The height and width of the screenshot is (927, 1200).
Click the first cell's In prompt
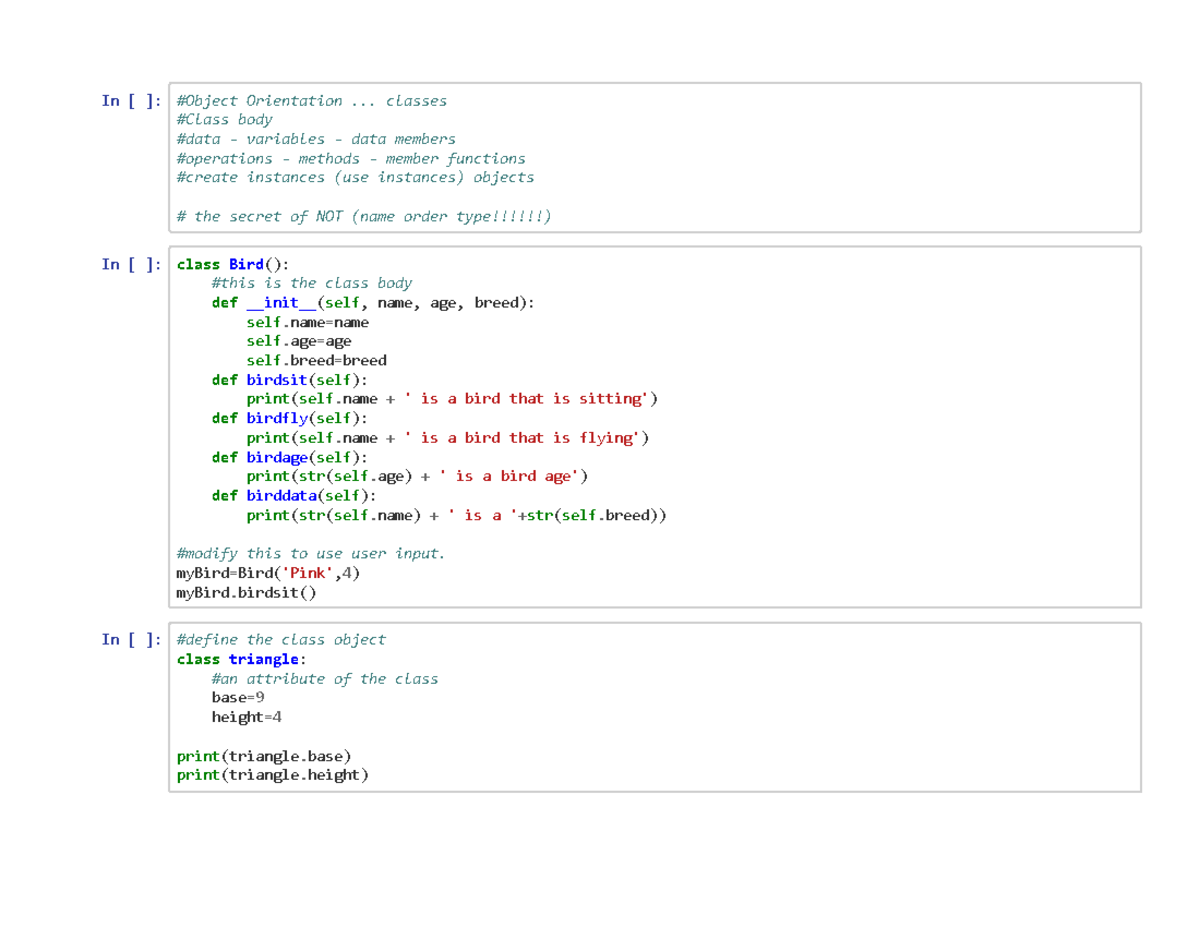(x=131, y=100)
